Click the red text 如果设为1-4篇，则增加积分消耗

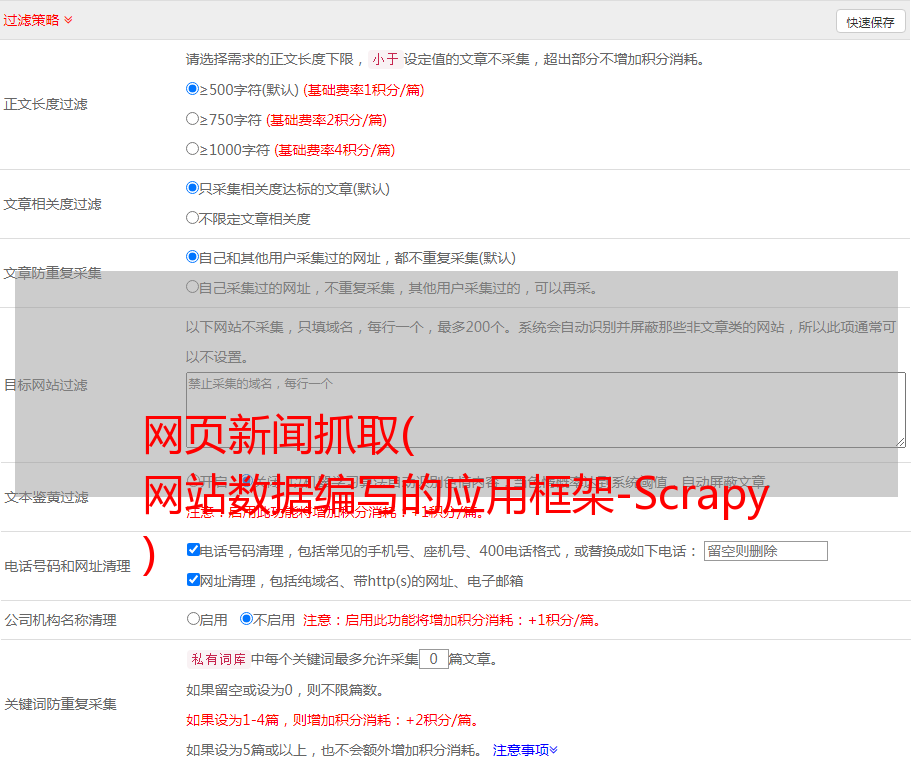(x=334, y=720)
